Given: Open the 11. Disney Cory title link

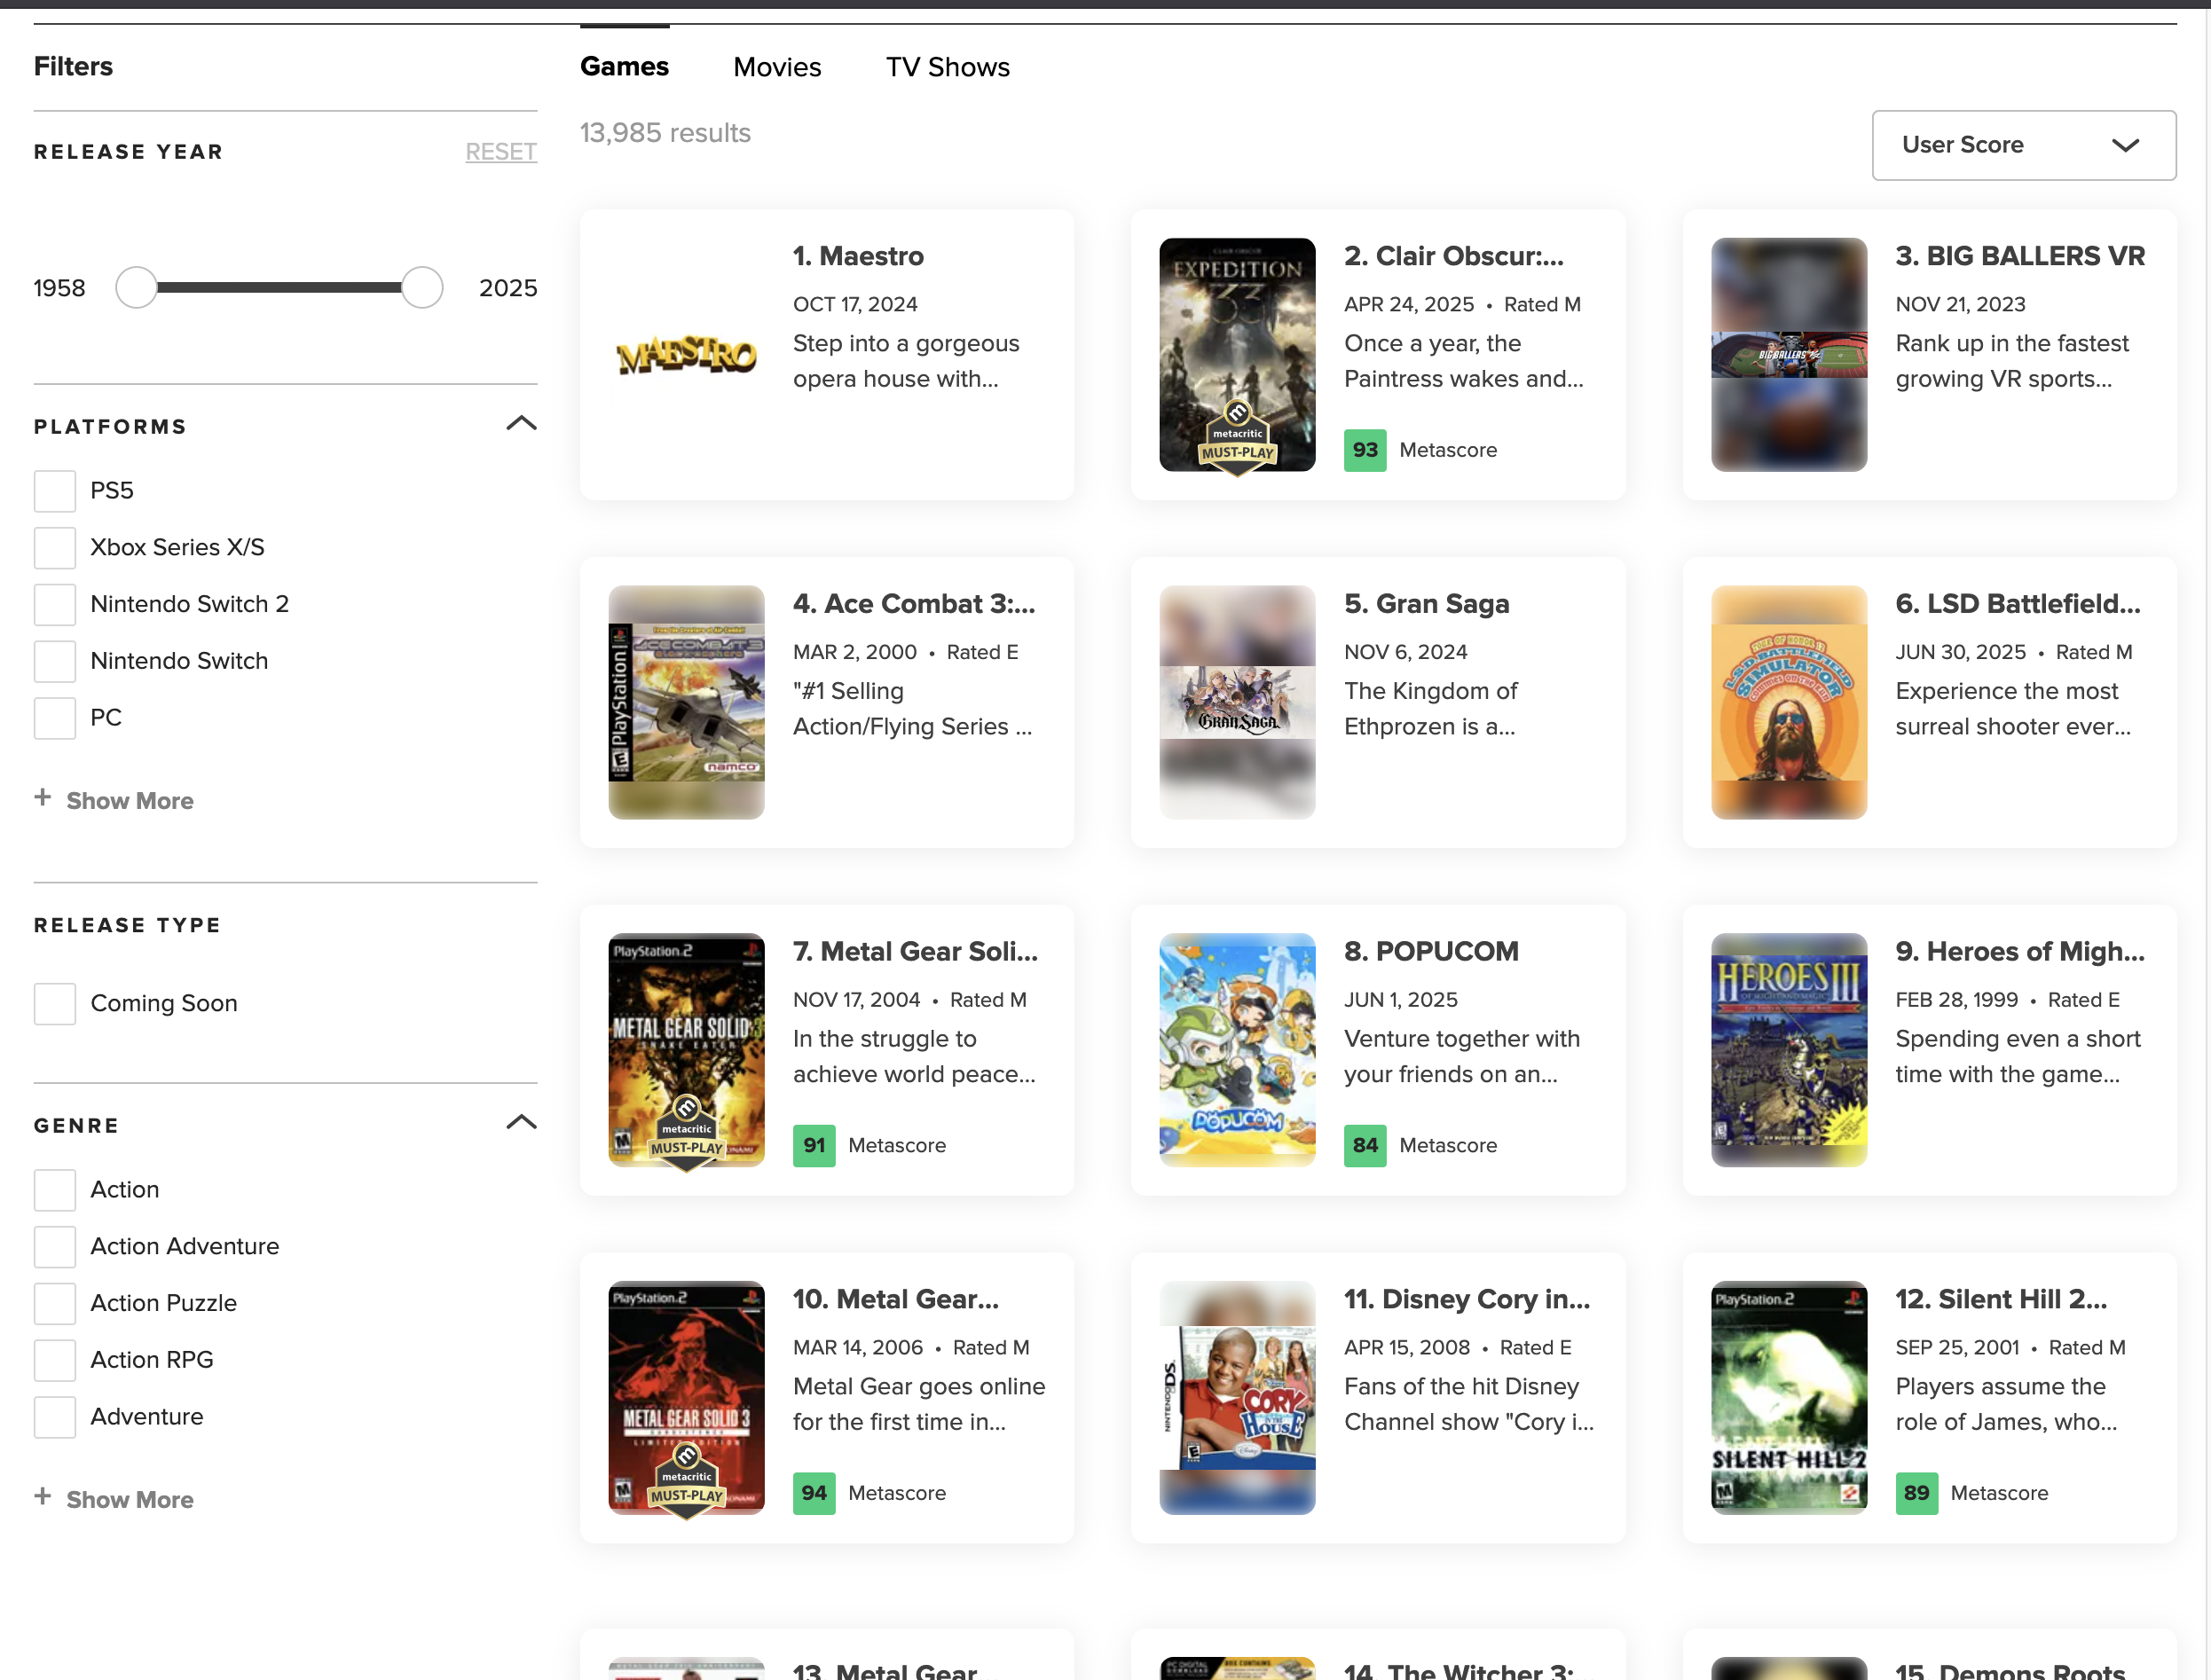Looking at the screenshot, I should point(1467,1300).
